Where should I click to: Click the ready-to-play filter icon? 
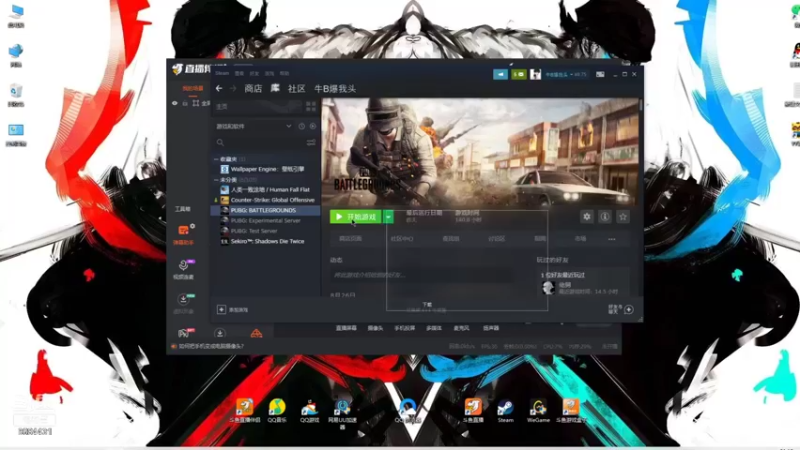[313, 126]
